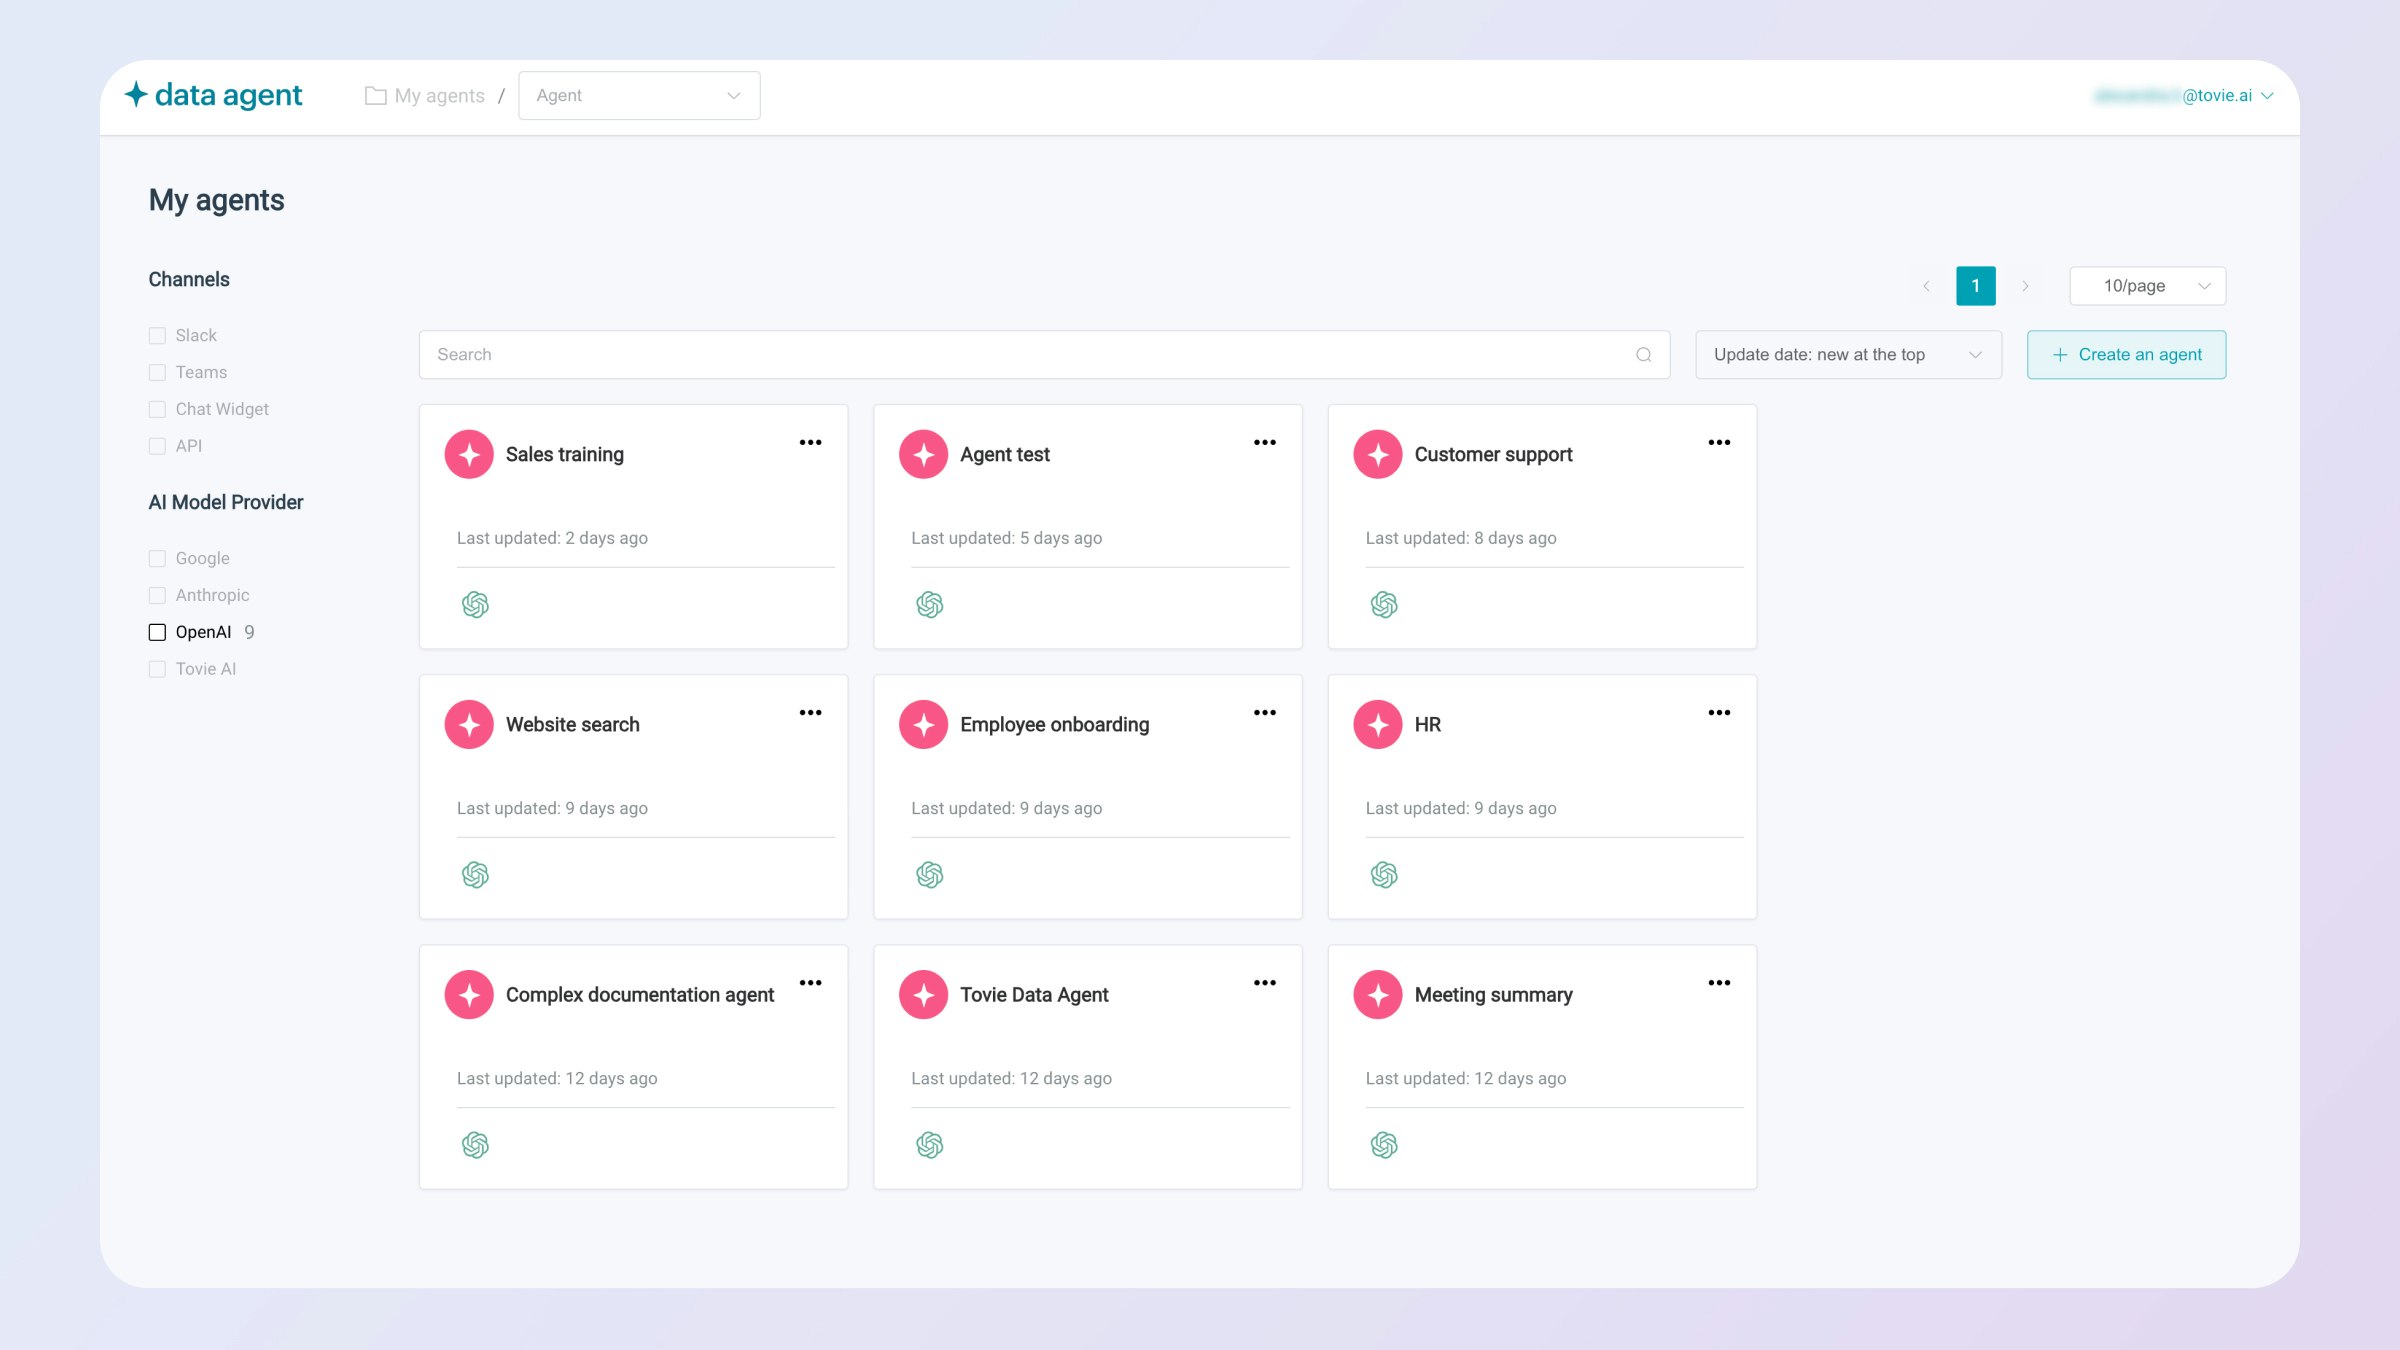This screenshot has height=1350, width=2400.
Task: Open the Agent selector dropdown
Action: (x=638, y=96)
